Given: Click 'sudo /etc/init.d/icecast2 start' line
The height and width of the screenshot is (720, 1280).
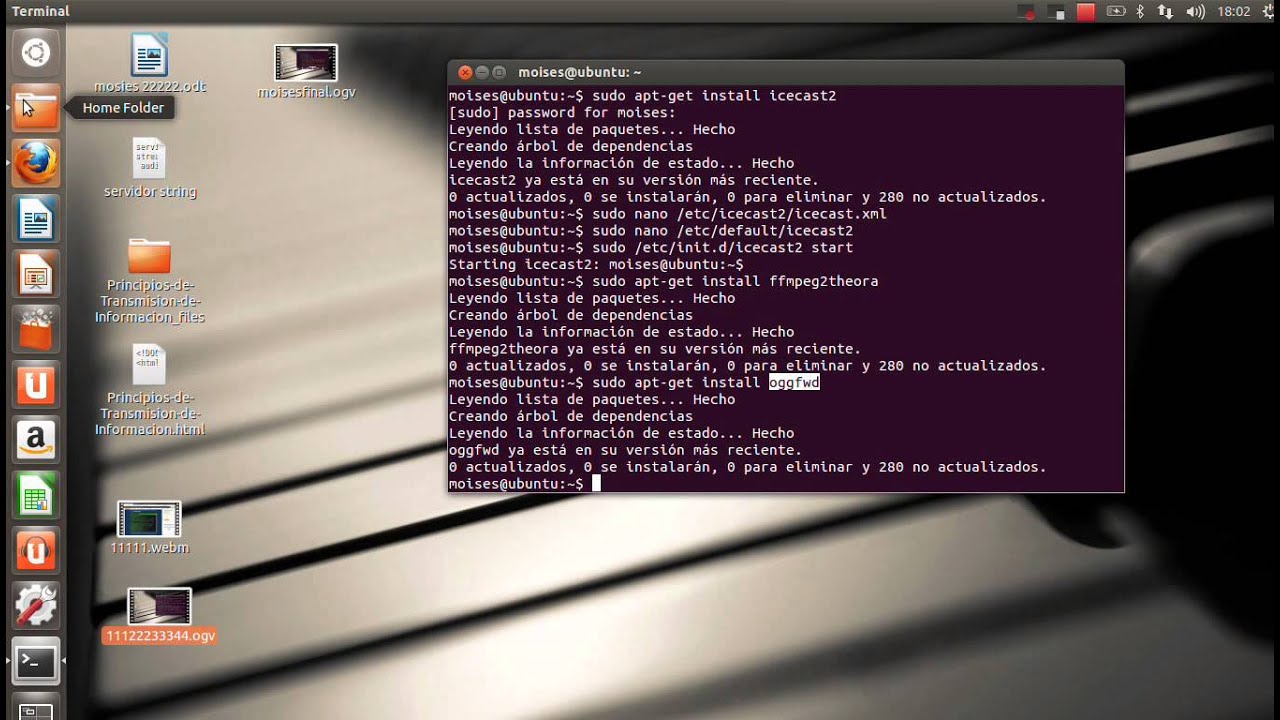Looking at the screenshot, I should (722, 248).
